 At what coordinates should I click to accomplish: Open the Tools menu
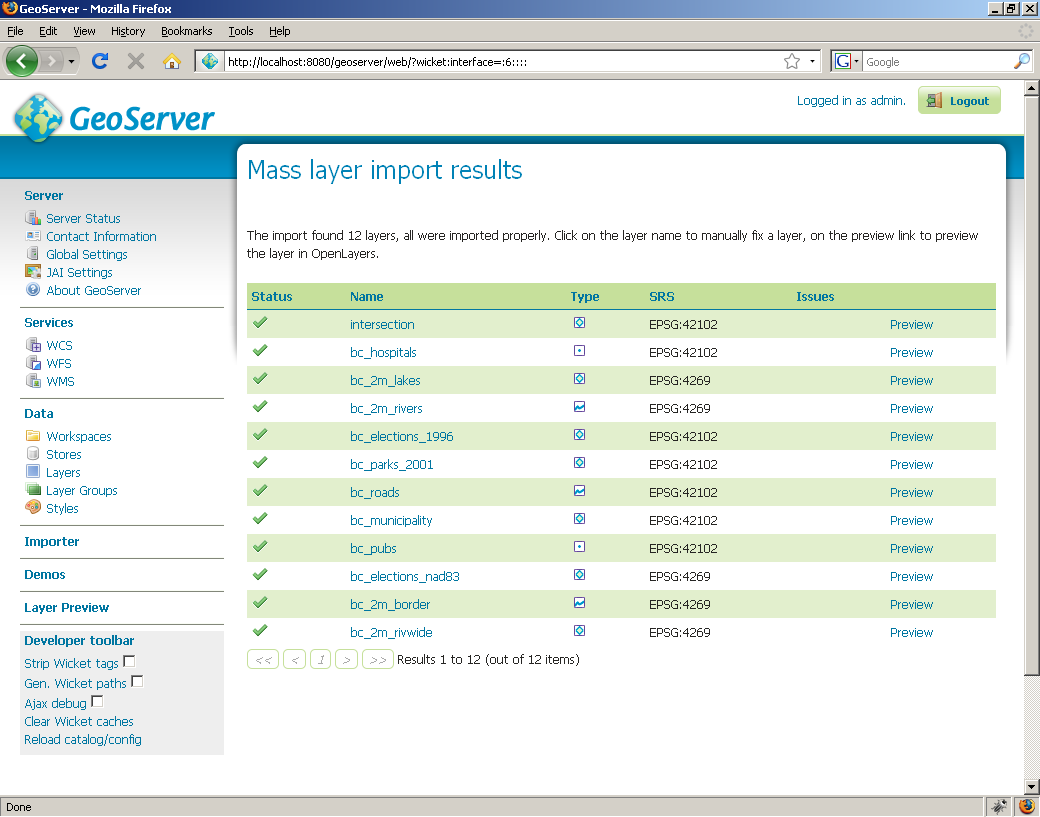coord(240,31)
